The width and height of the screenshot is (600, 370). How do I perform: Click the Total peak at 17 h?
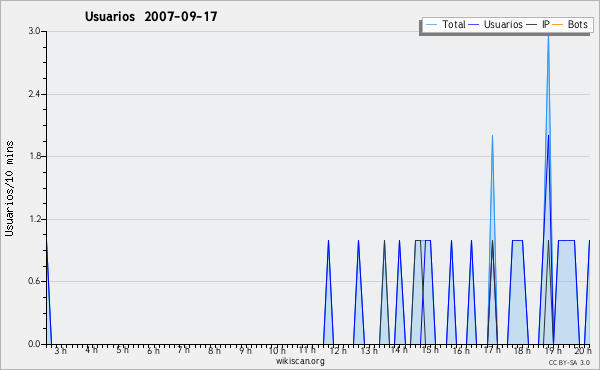pos(492,136)
